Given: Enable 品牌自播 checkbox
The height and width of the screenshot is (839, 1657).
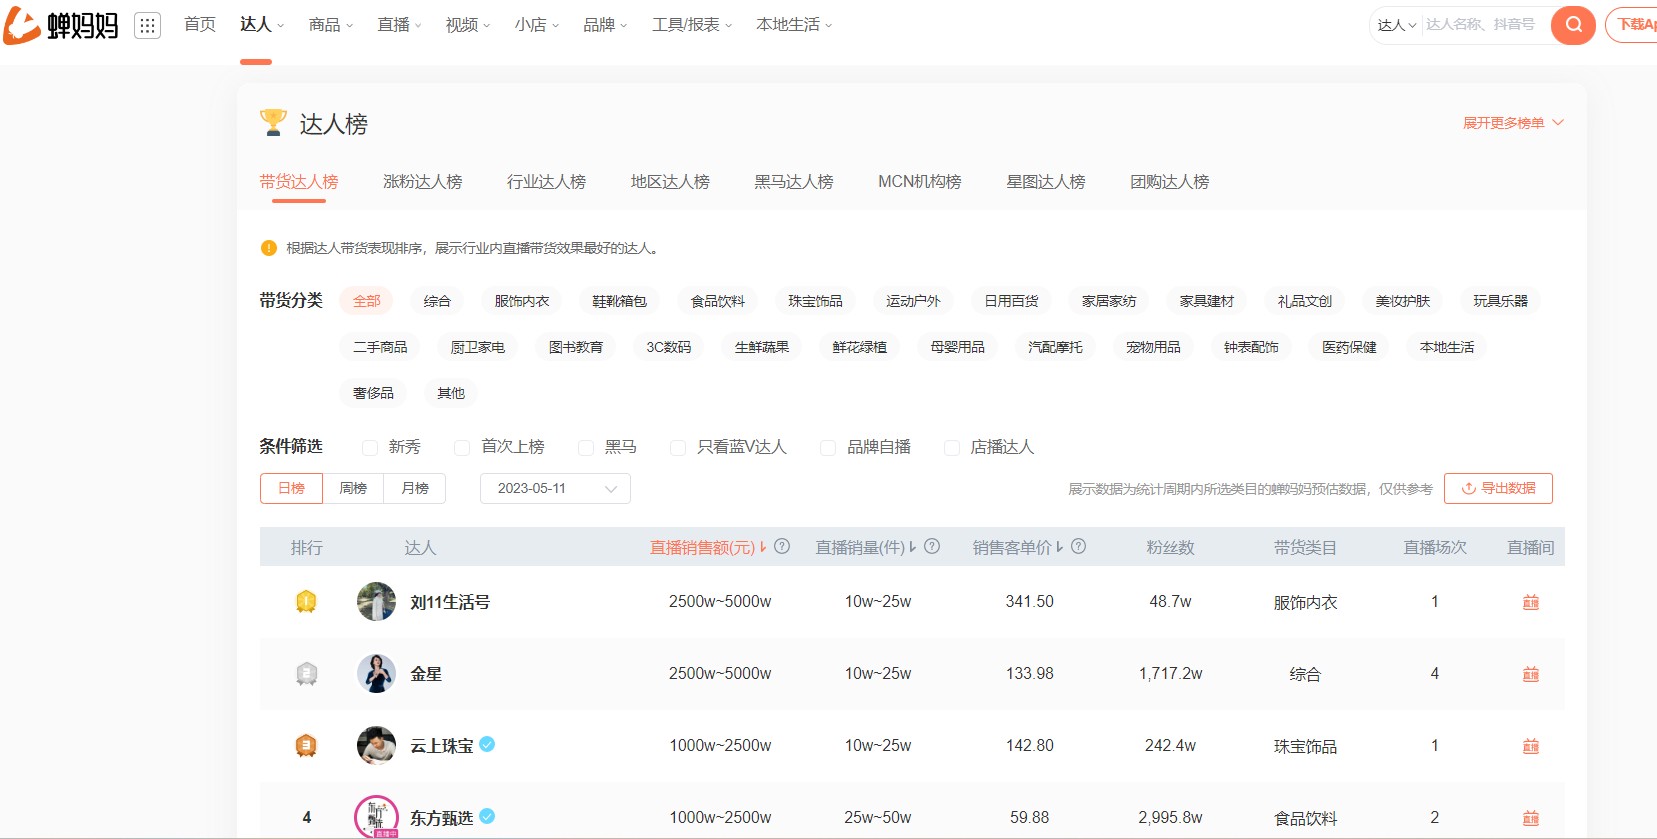Looking at the screenshot, I should click(828, 448).
